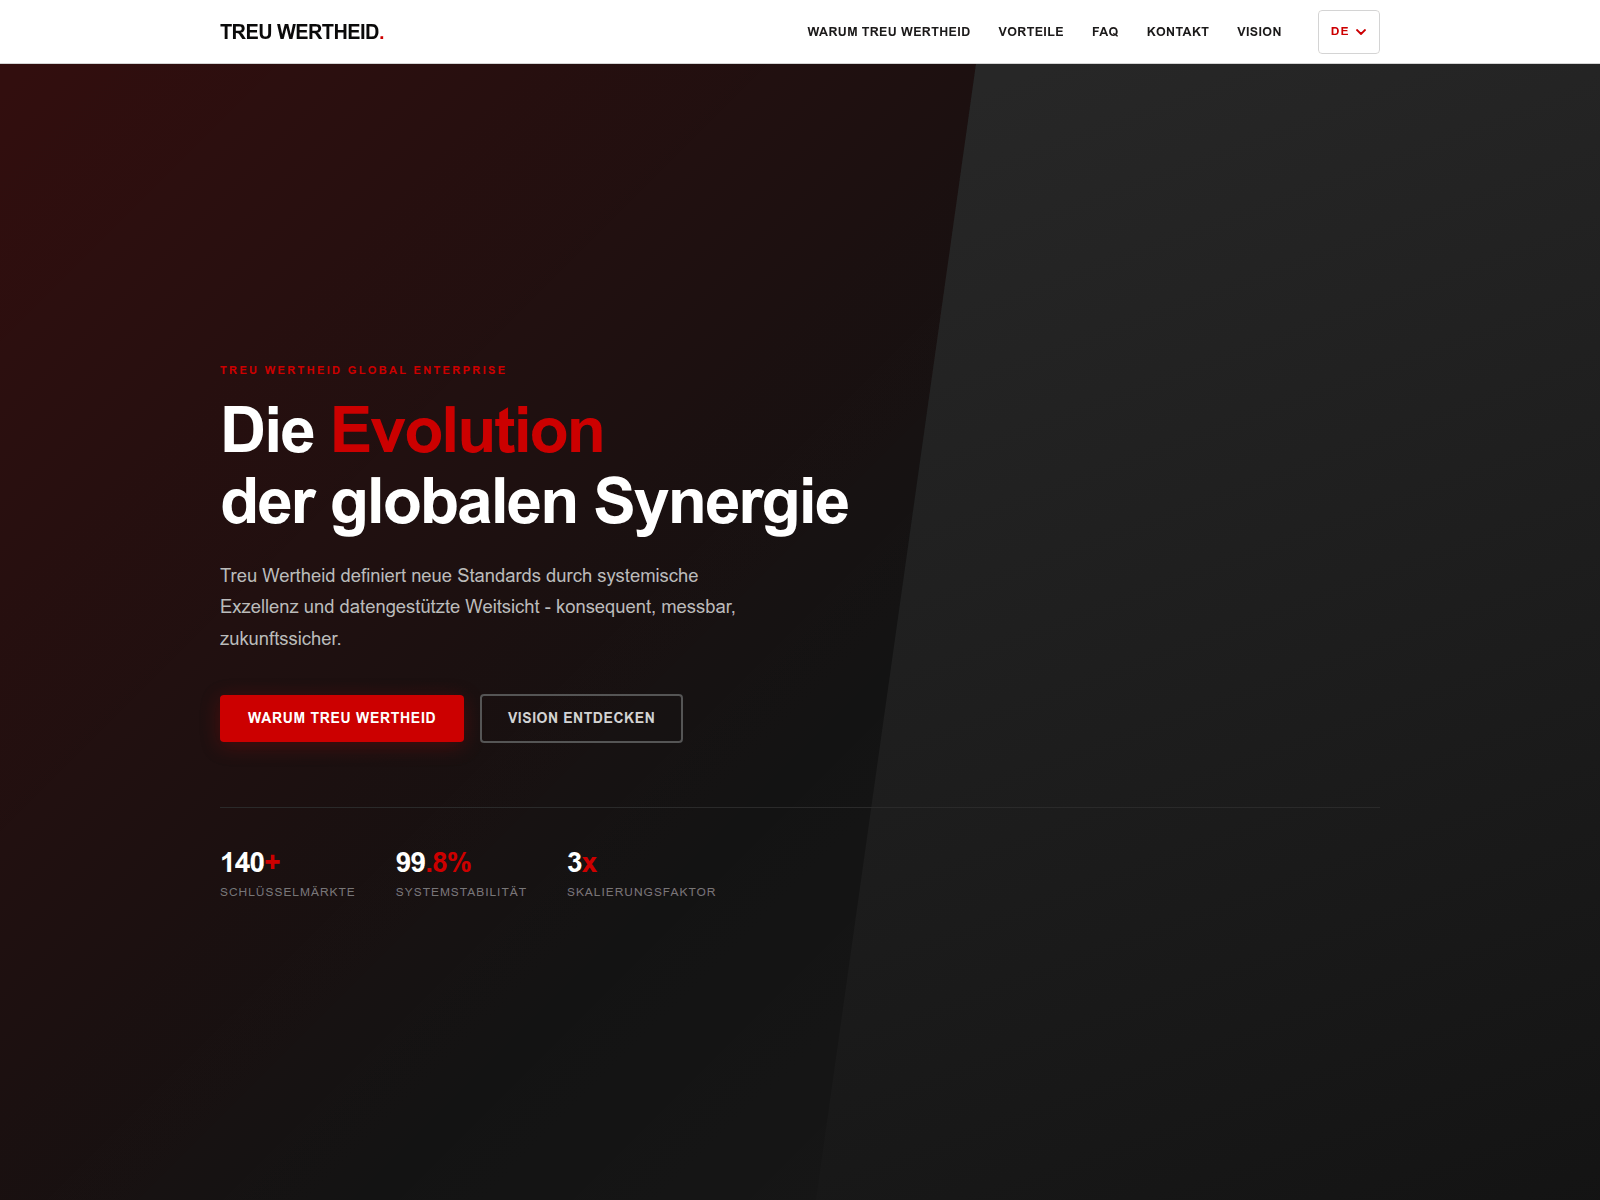Screen dimensions: 1600x1200
Task: Select FAQ in the navigation
Action: coord(1105,32)
